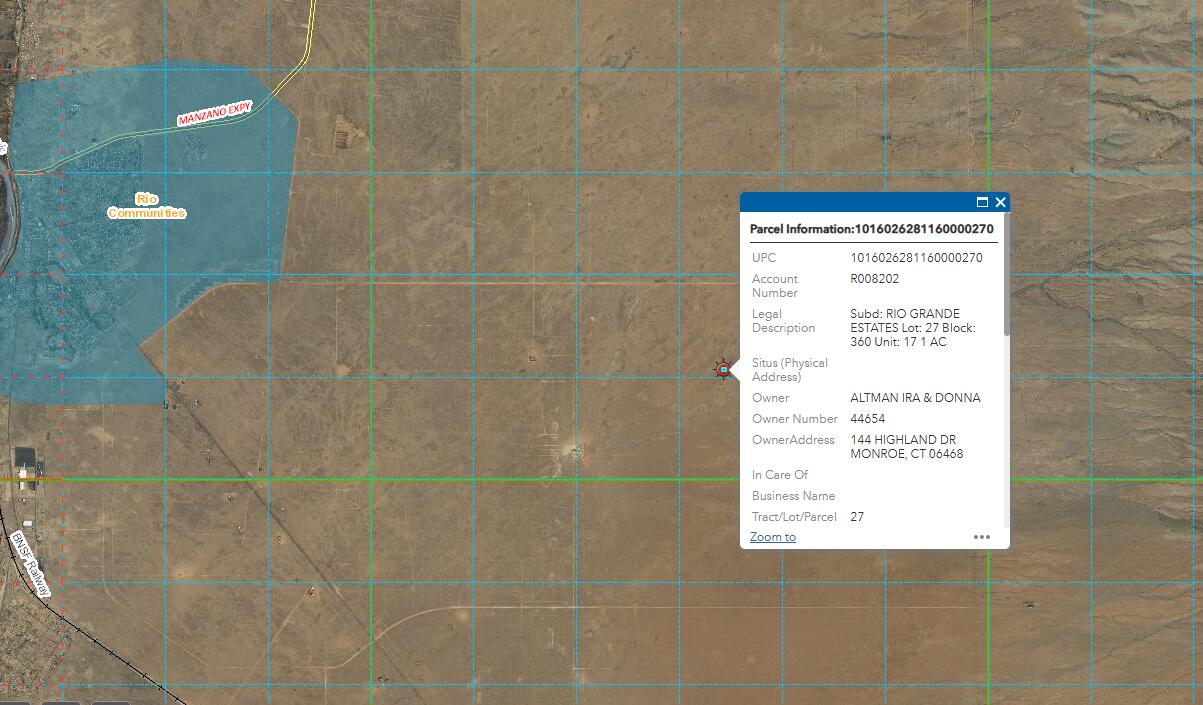
Task: Click the OwnerAddress 144 HIGHLAND DR text
Action: pyautogui.click(x=903, y=439)
